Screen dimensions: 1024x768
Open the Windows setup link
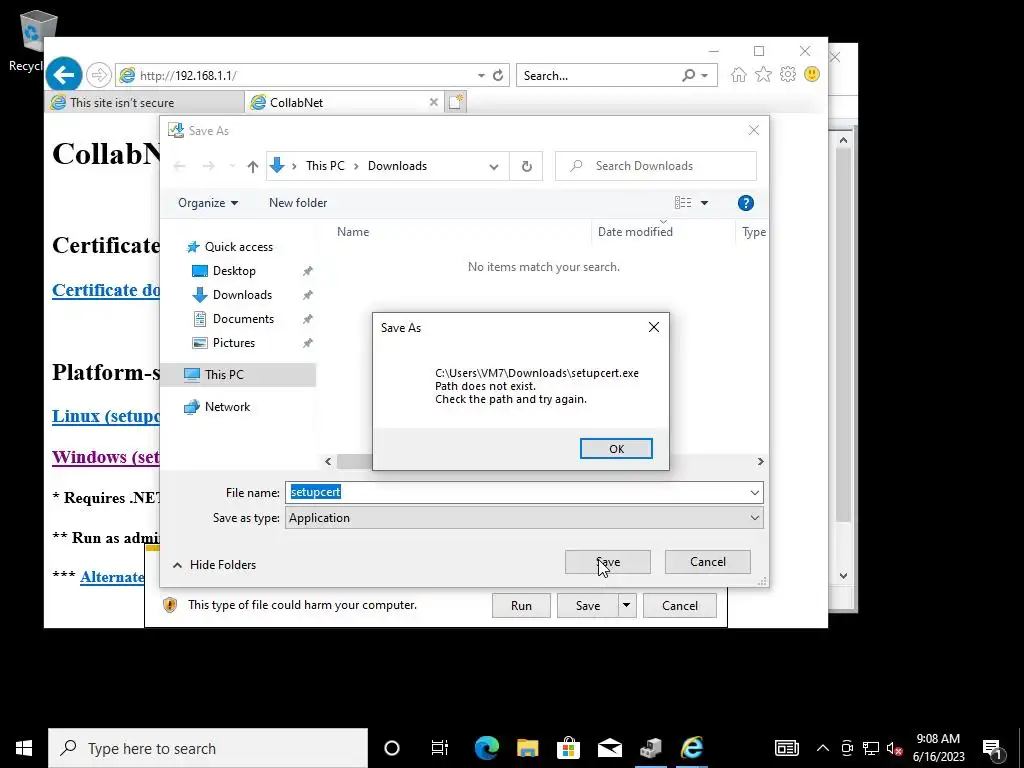click(x=106, y=457)
